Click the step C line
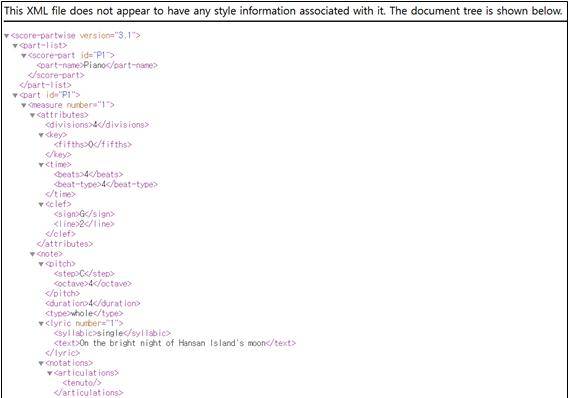Screen dimensions: 568x398 pyautogui.click(x=84, y=273)
